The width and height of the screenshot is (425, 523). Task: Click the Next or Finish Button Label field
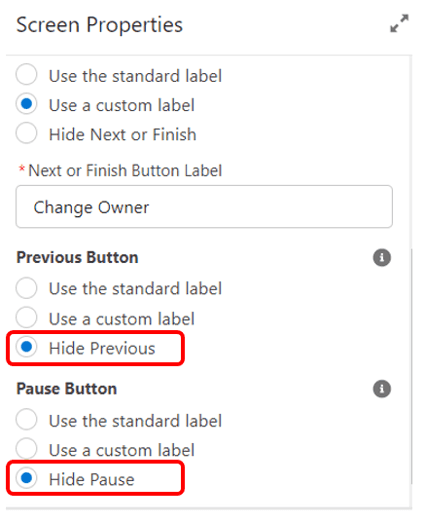204,207
